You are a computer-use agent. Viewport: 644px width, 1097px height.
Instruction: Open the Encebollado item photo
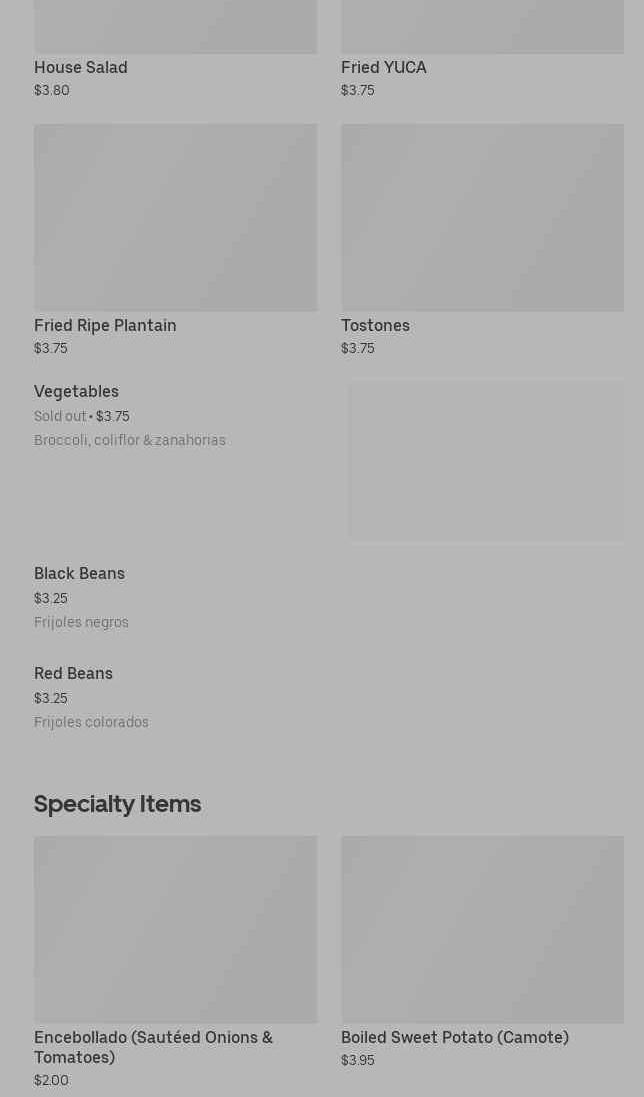coord(175,929)
